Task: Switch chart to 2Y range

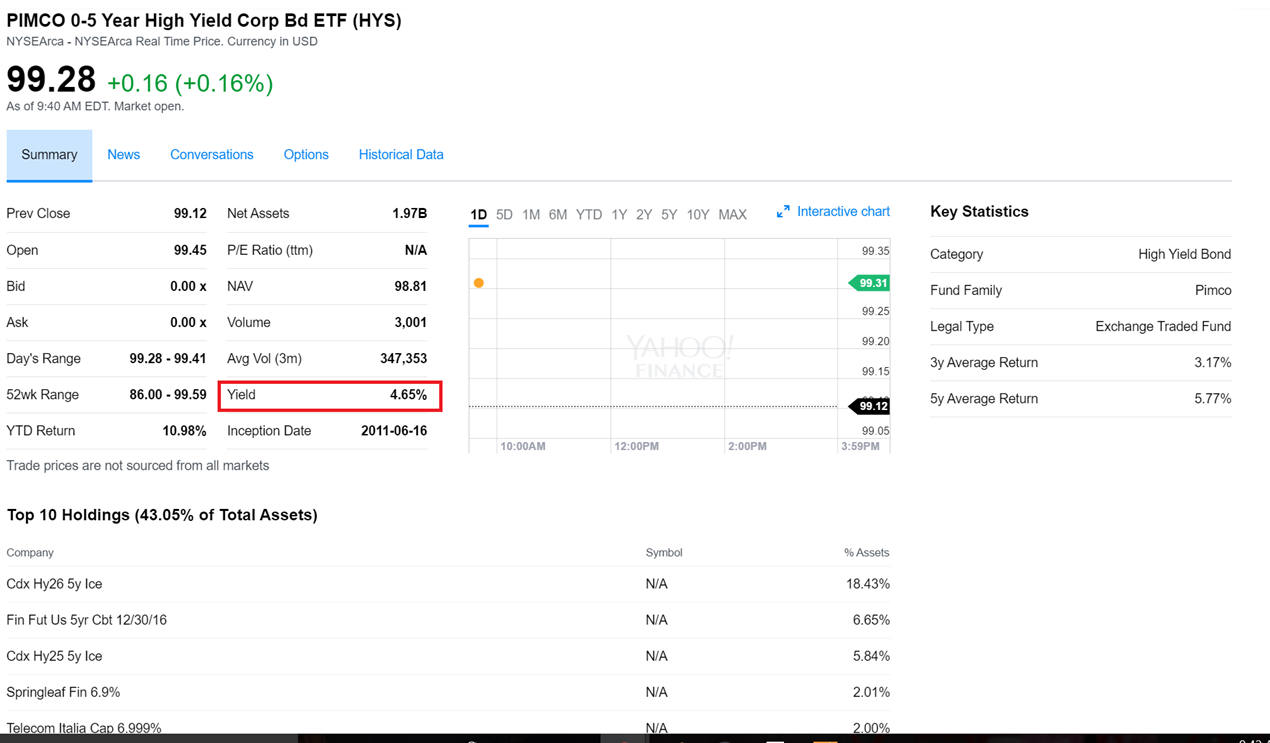Action: point(644,214)
